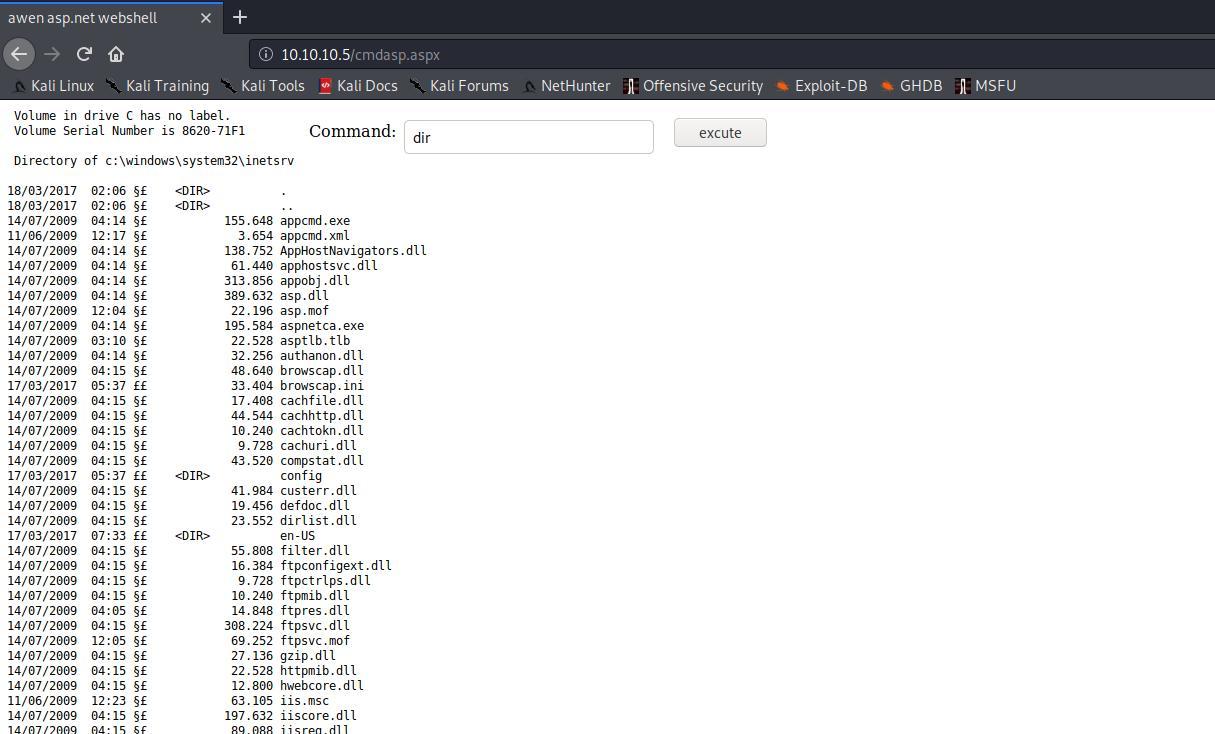The width and height of the screenshot is (1215, 734).
Task: Open the Exploit-DB bookmark
Action: coord(821,86)
